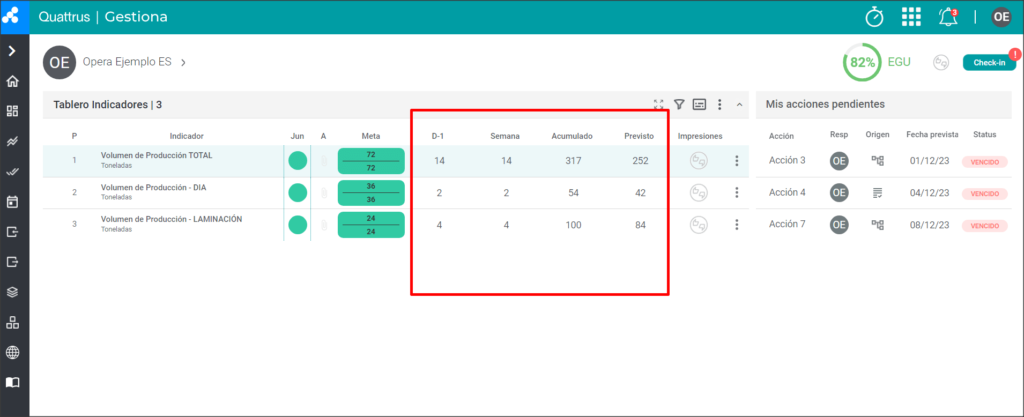Open the apps grid launcher

pos(911,17)
